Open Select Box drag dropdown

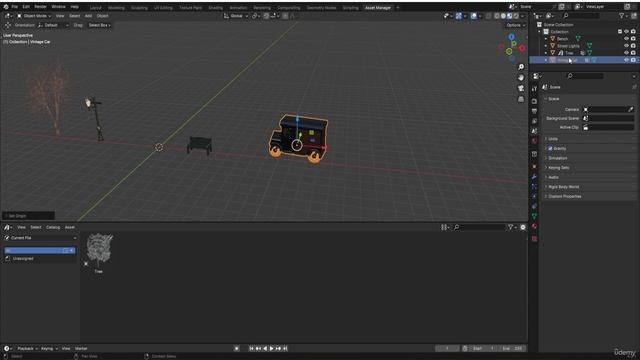100,25
